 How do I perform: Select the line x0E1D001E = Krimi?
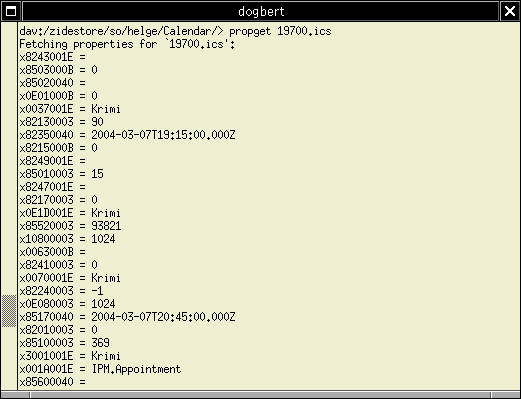tap(70, 213)
